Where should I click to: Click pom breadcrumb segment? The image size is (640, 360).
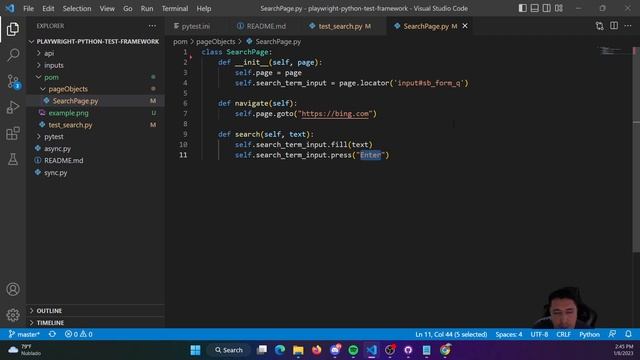pos(180,42)
